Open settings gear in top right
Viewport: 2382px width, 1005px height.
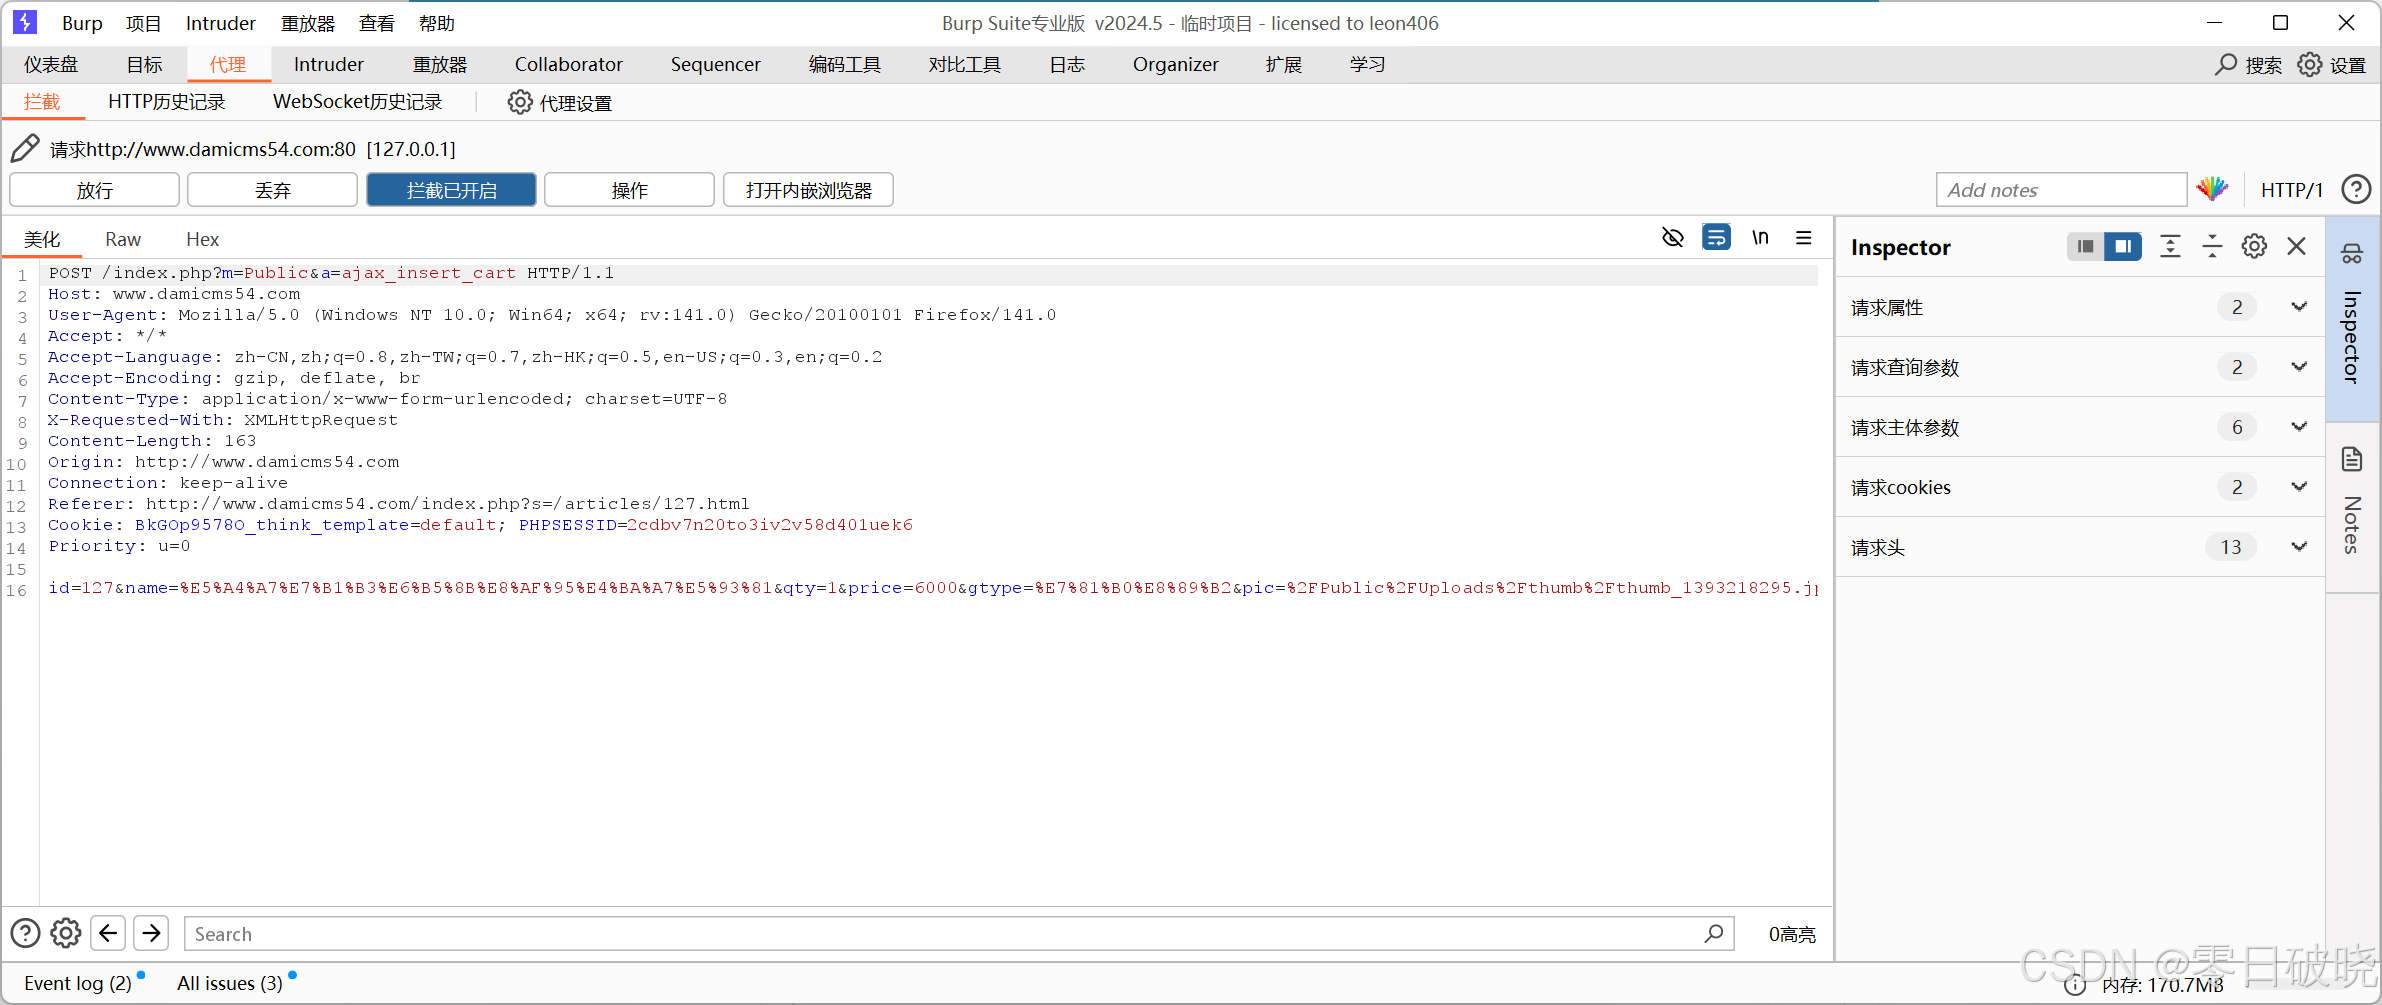(2309, 65)
